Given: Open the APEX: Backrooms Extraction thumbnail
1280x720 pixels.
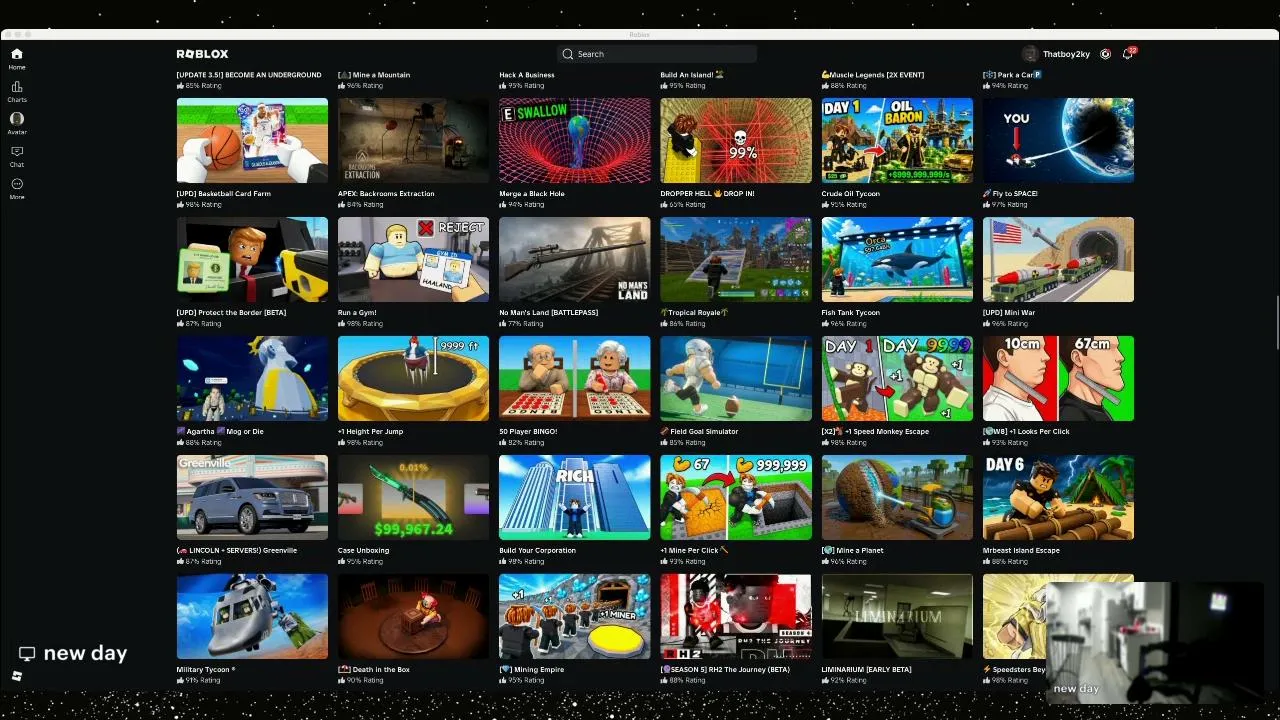Looking at the screenshot, I should pos(413,140).
